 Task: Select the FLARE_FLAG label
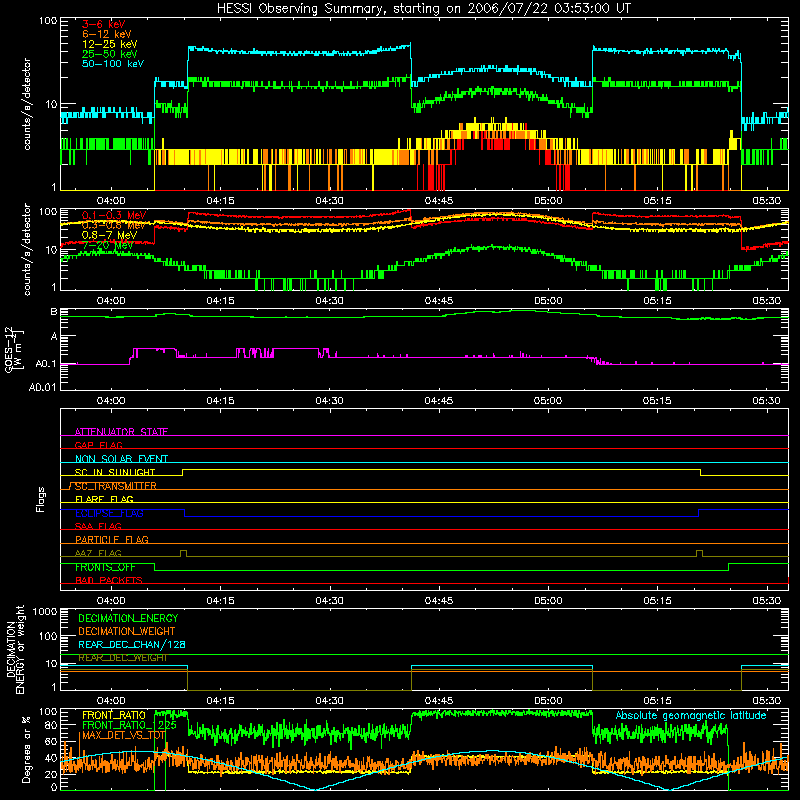104,499
